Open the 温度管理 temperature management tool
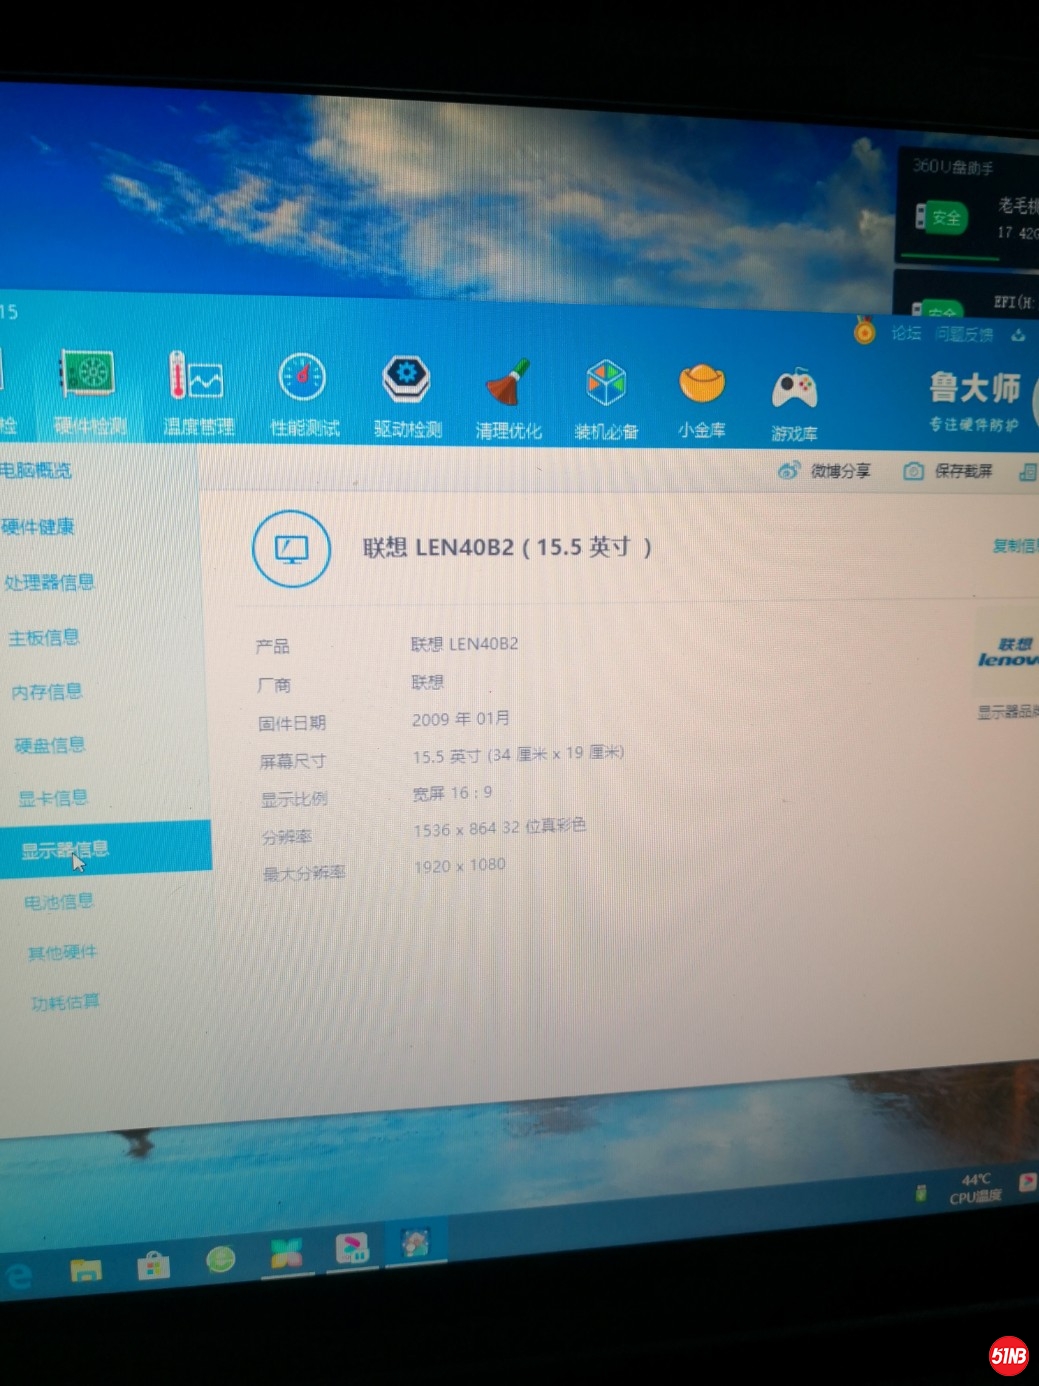Viewport: 1039px width, 1386px height. point(198,394)
